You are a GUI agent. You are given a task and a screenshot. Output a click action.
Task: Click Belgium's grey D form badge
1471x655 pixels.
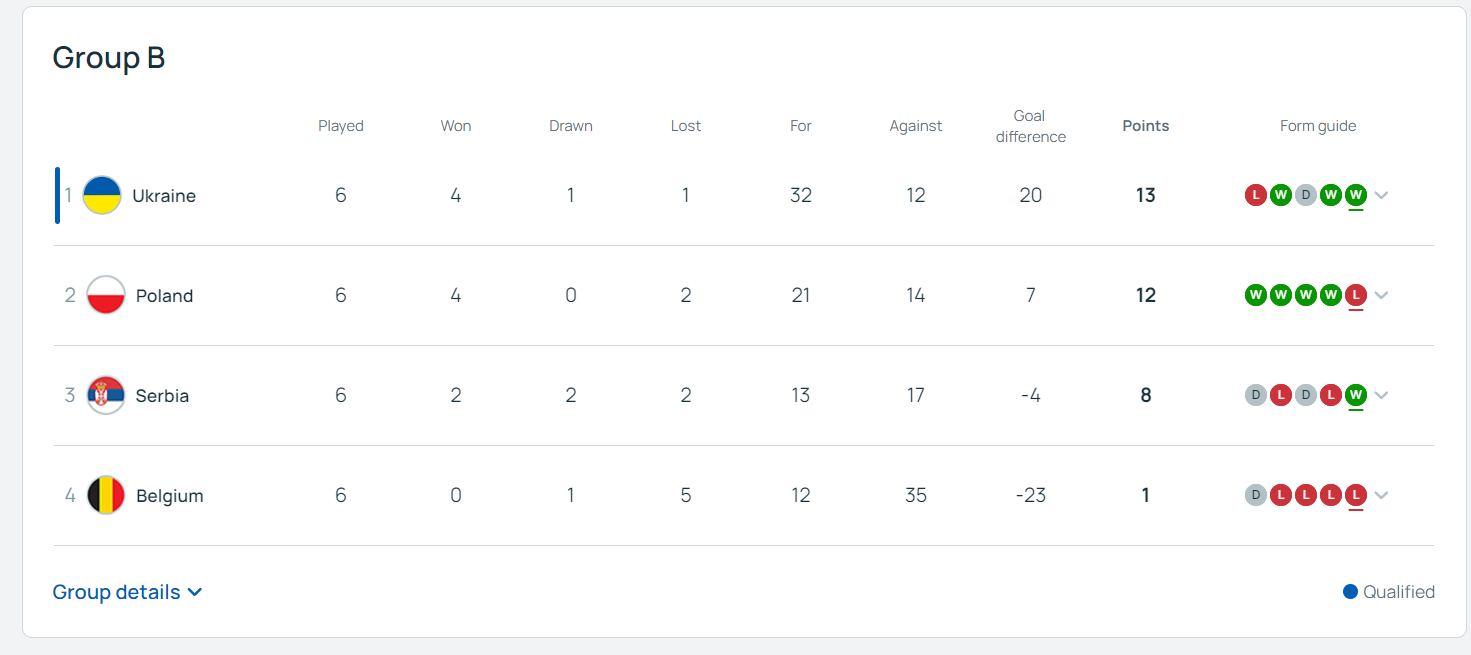[x=1255, y=495]
